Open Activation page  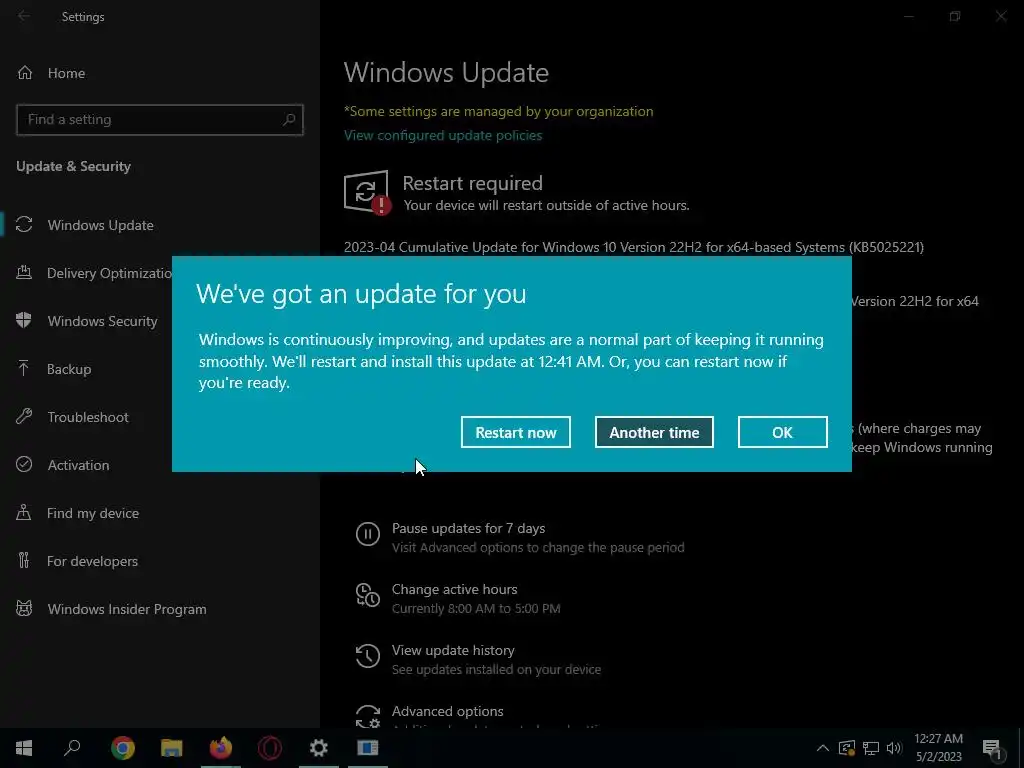78,465
